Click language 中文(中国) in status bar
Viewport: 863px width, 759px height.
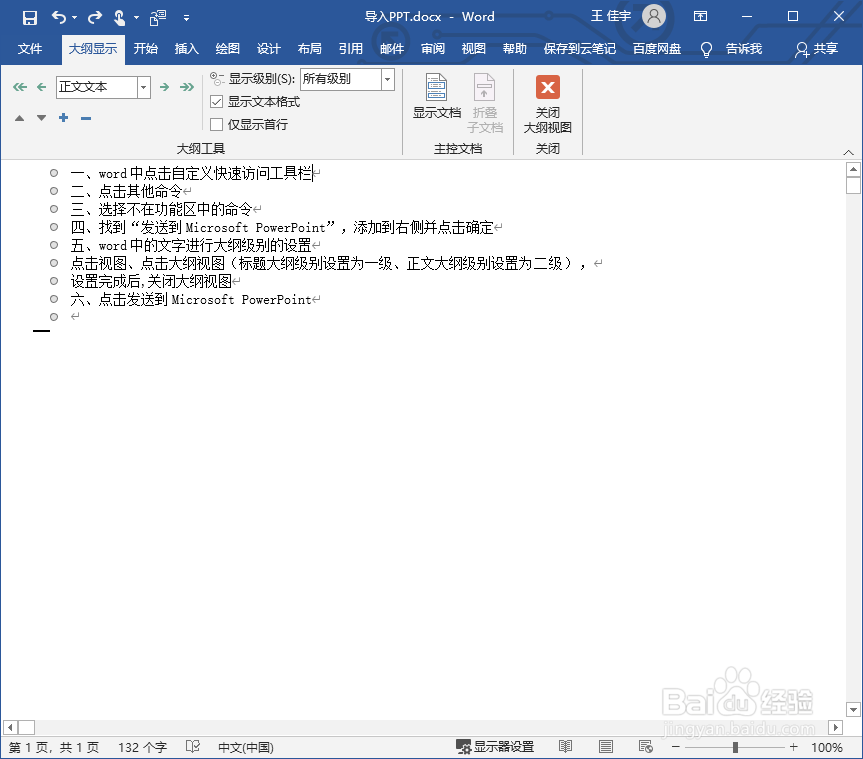(x=245, y=747)
